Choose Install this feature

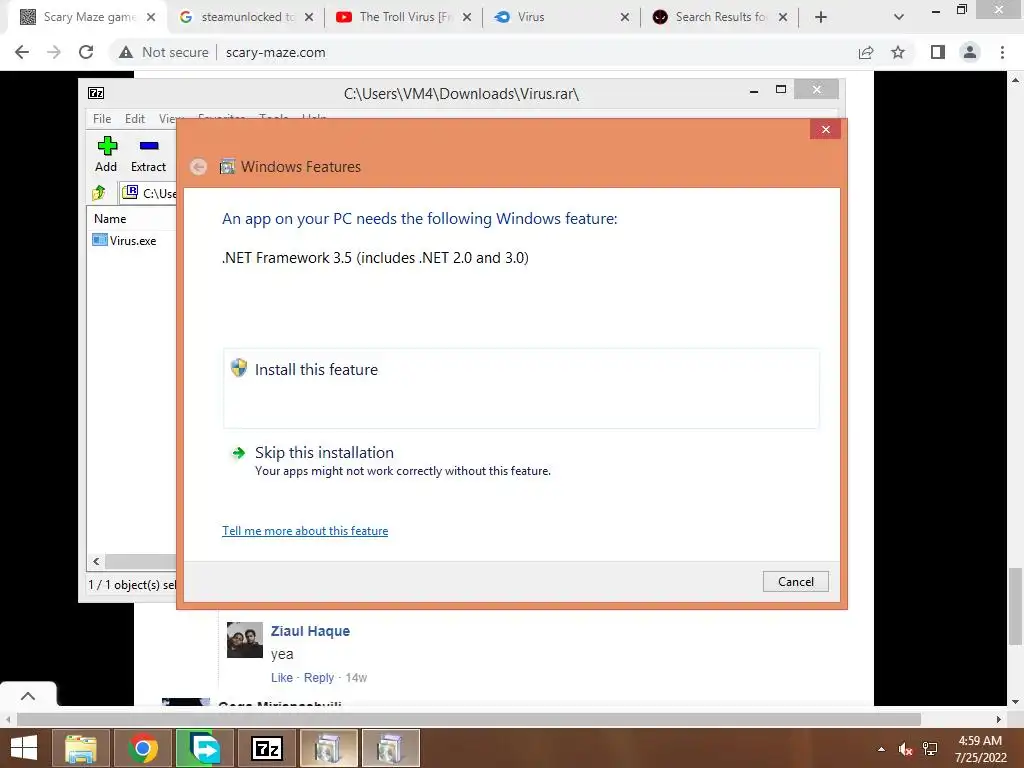pos(521,389)
